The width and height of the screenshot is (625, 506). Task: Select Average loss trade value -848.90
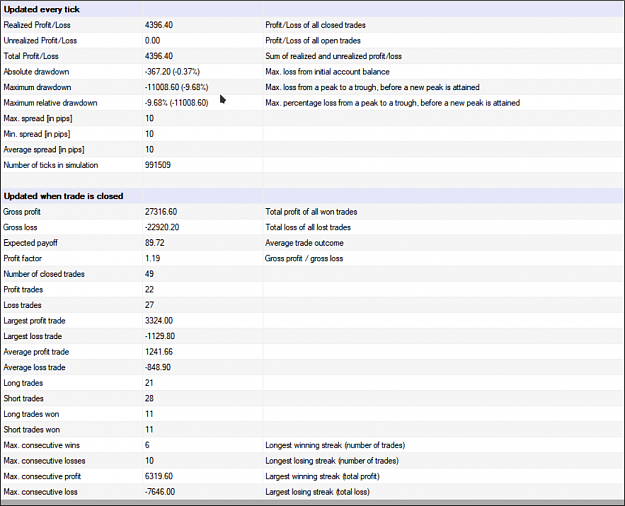click(157, 367)
